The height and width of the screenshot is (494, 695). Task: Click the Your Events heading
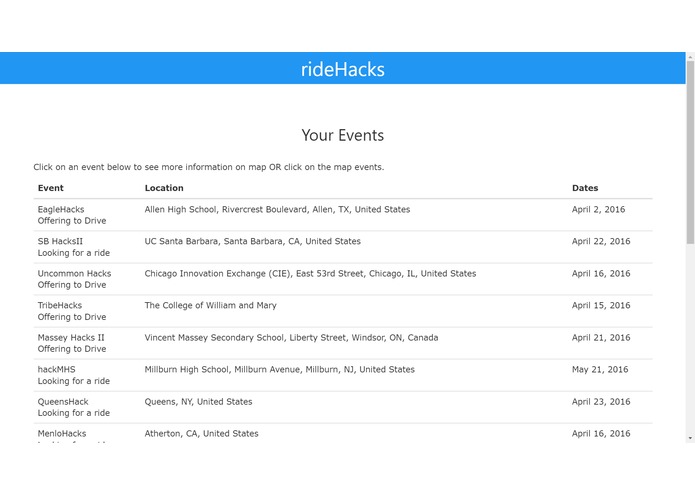[343, 135]
